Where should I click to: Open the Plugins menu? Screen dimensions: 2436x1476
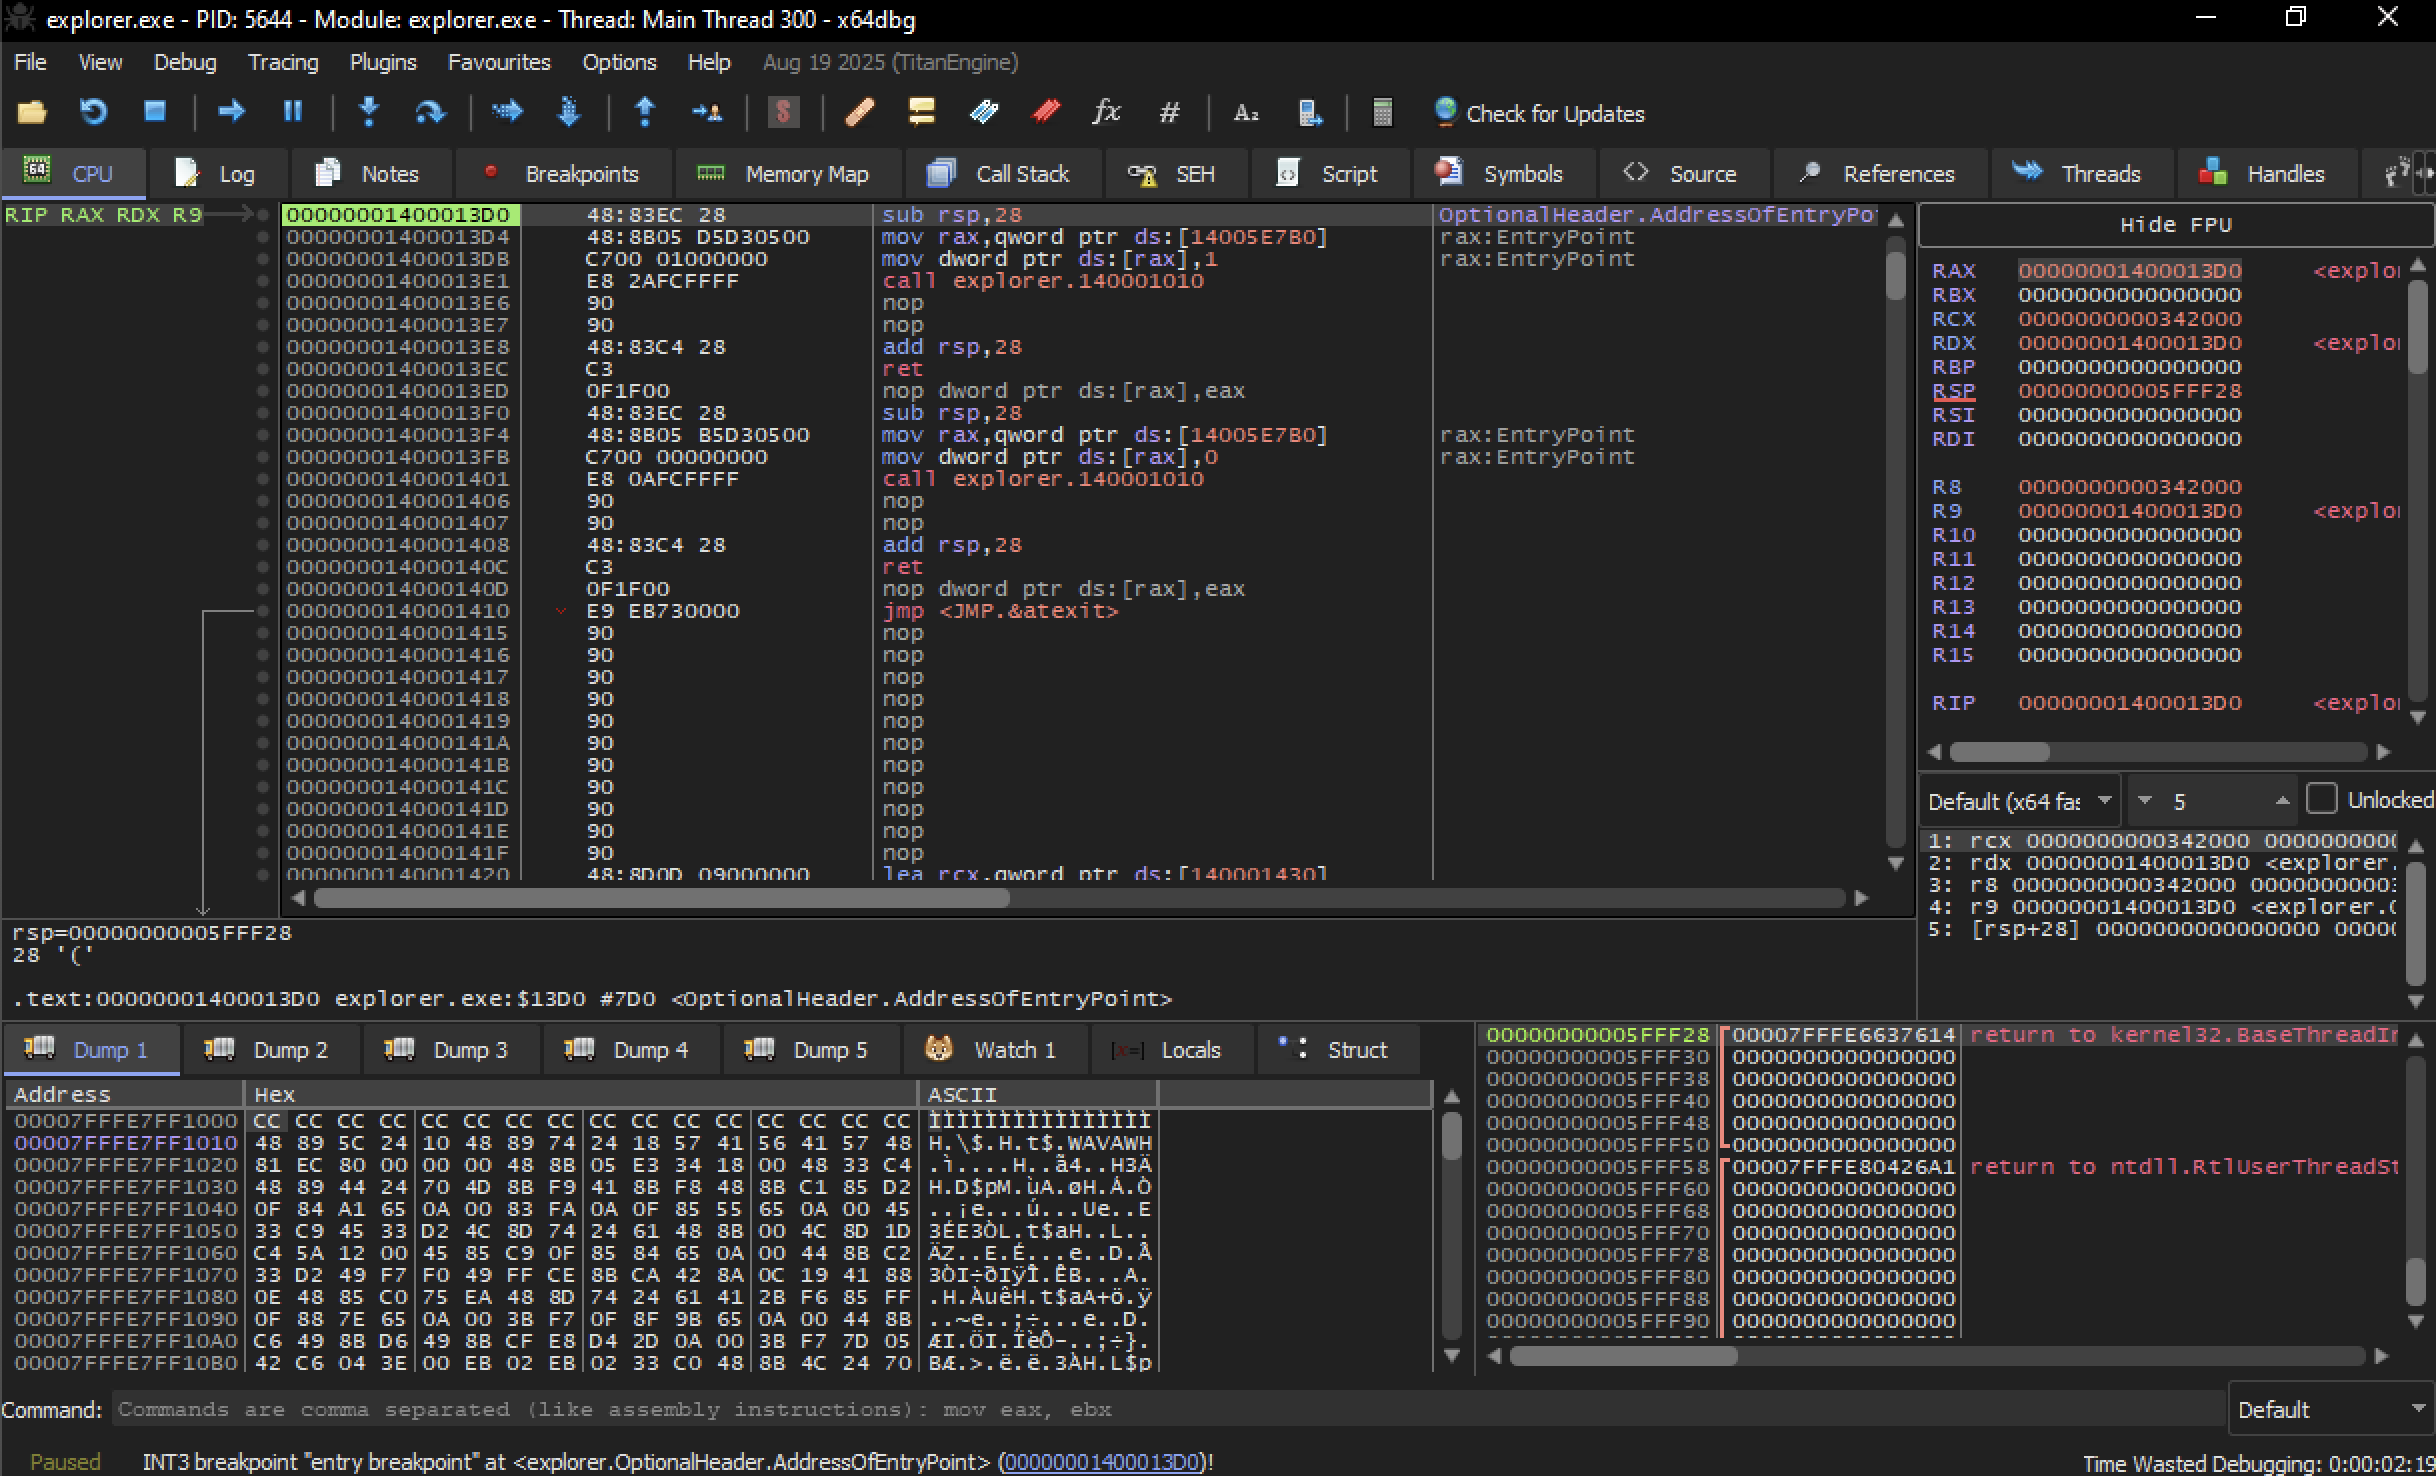click(383, 62)
